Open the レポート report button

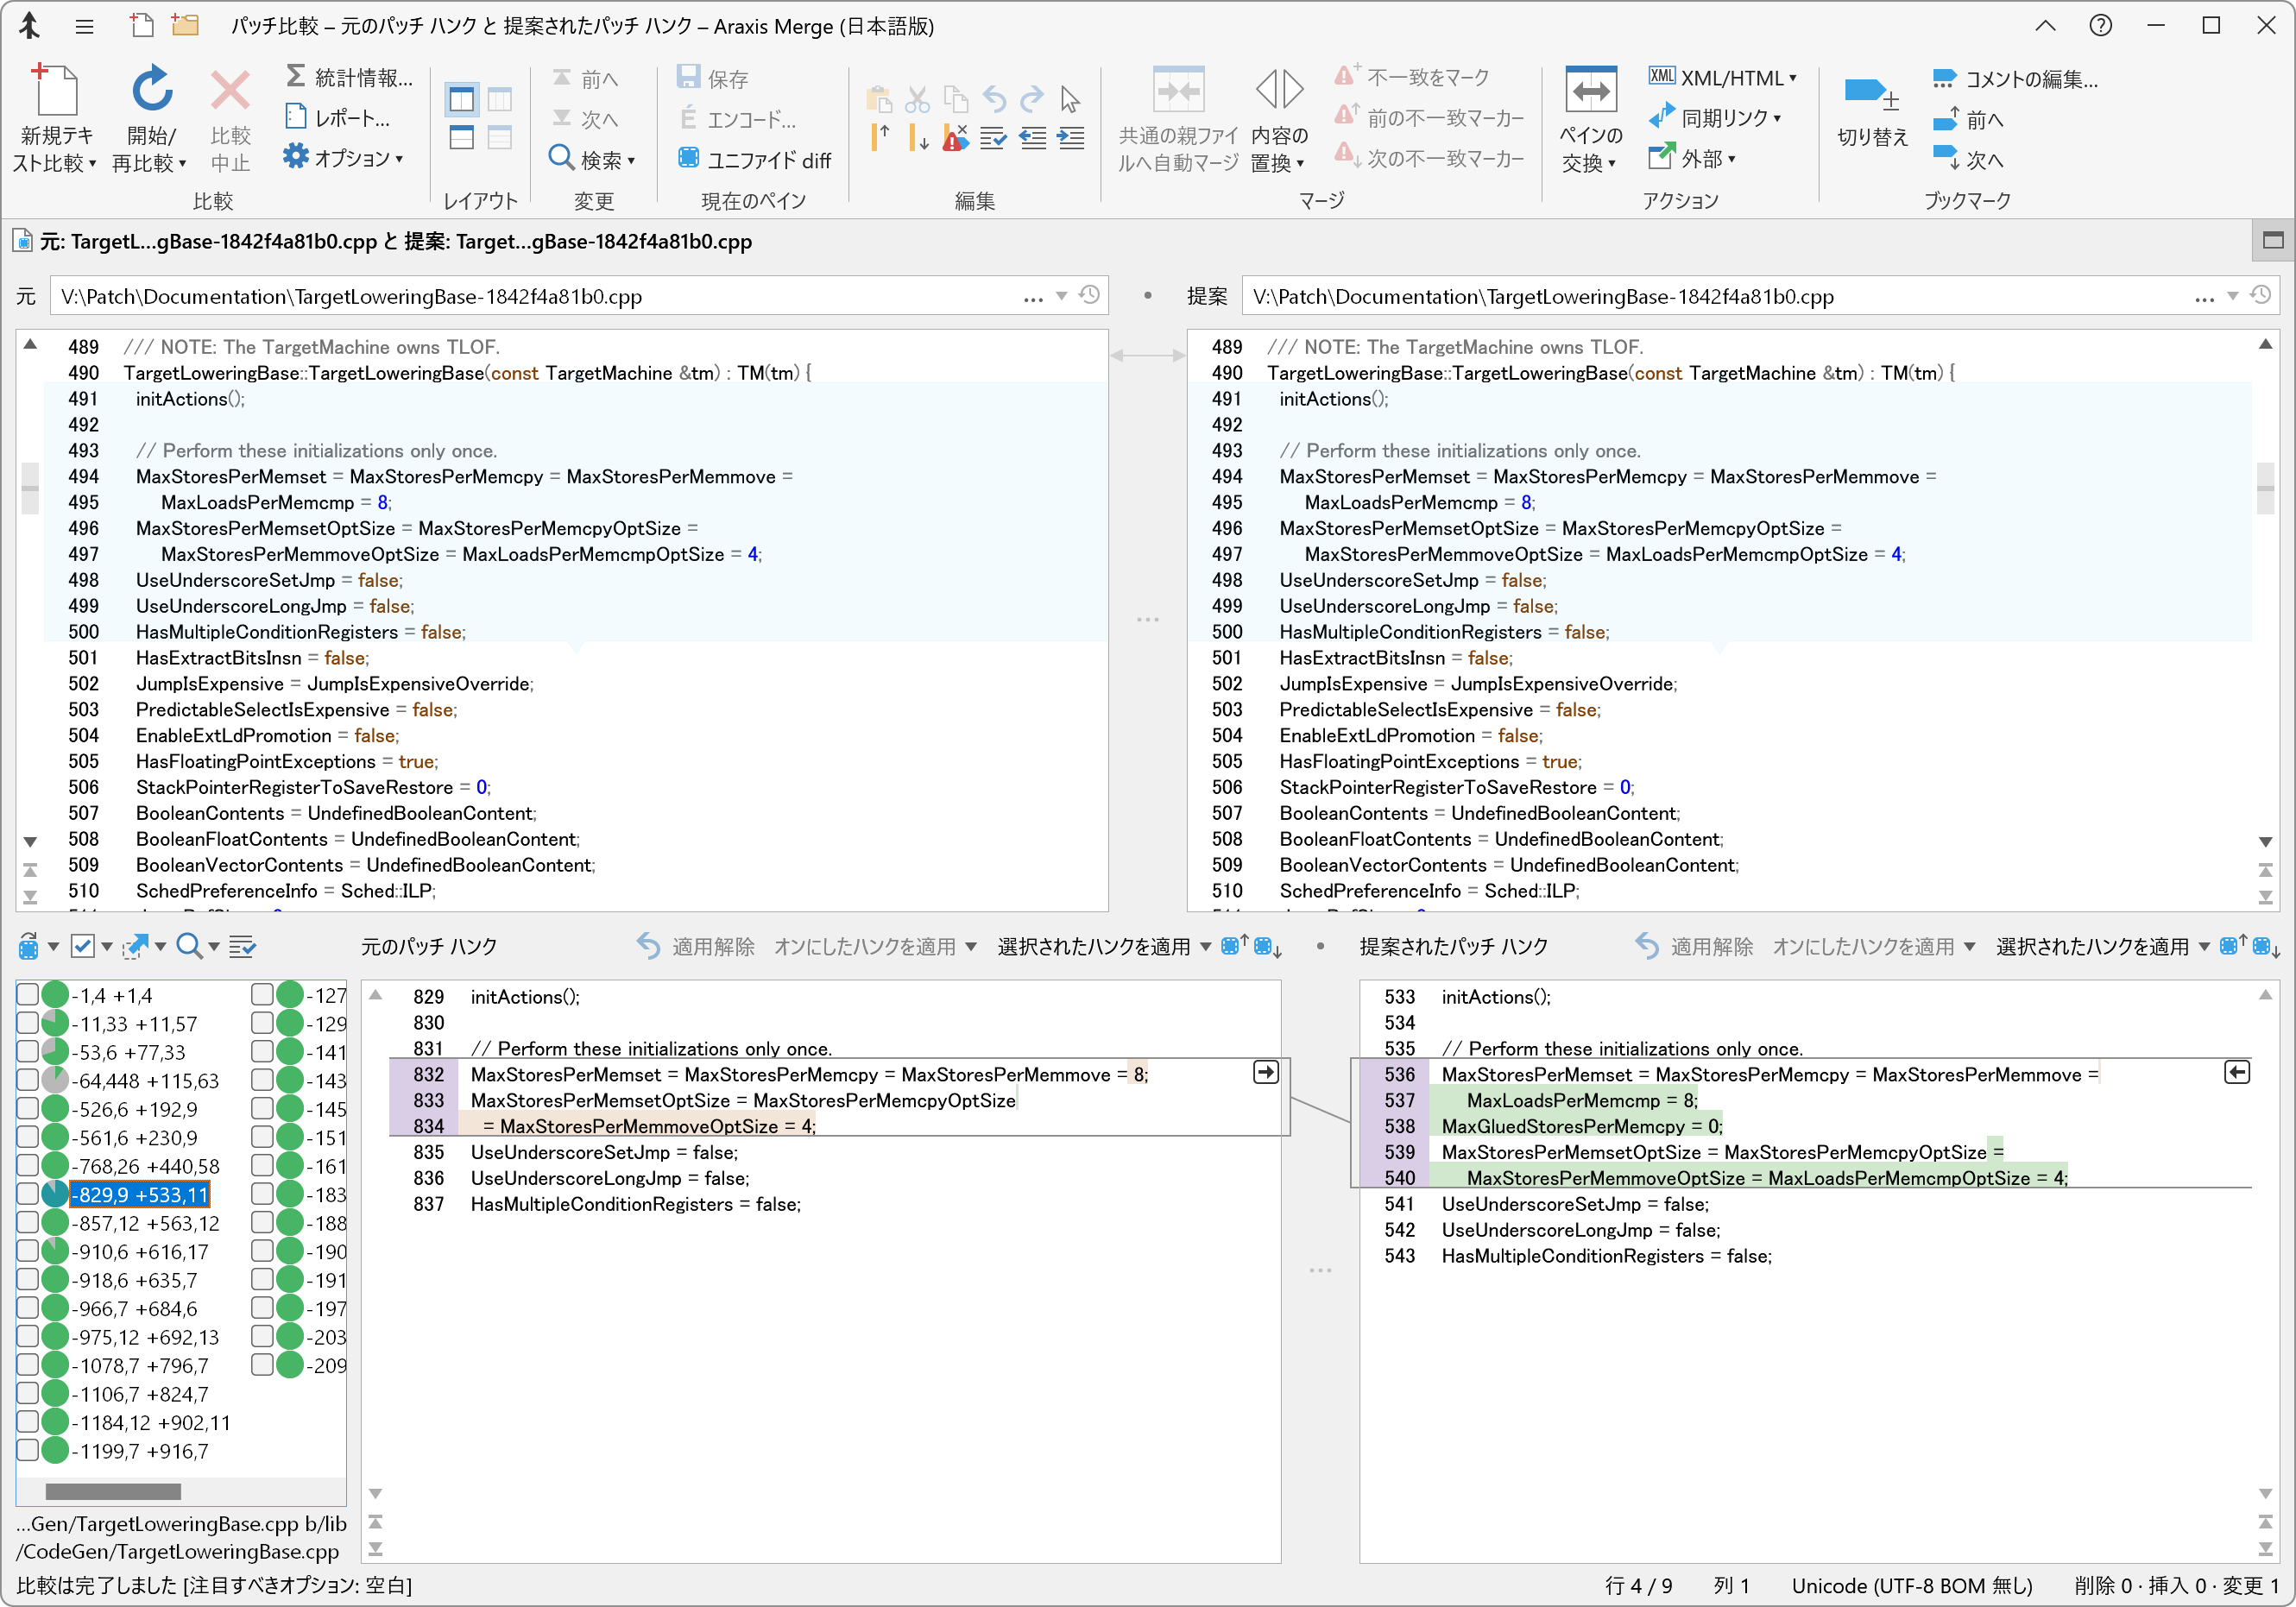click(x=337, y=118)
